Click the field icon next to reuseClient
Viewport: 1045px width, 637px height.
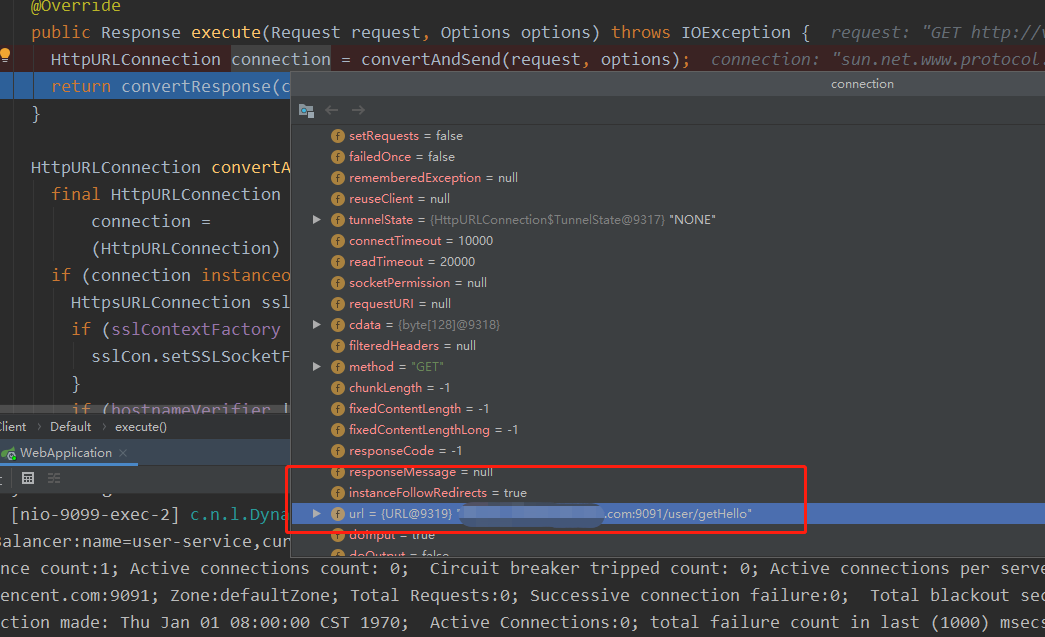pyautogui.click(x=338, y=199)
